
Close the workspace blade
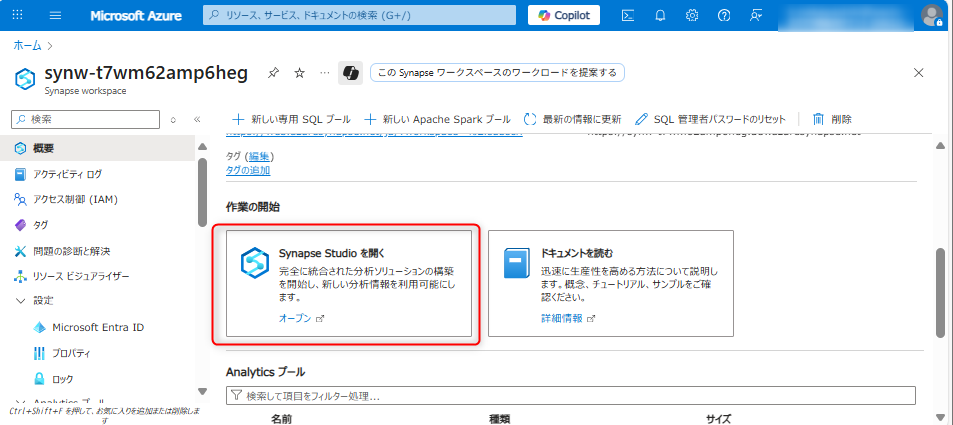919,73
